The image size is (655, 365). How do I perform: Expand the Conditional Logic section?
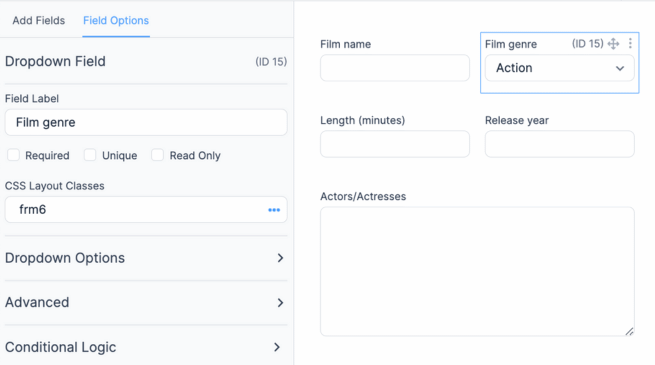146,347
